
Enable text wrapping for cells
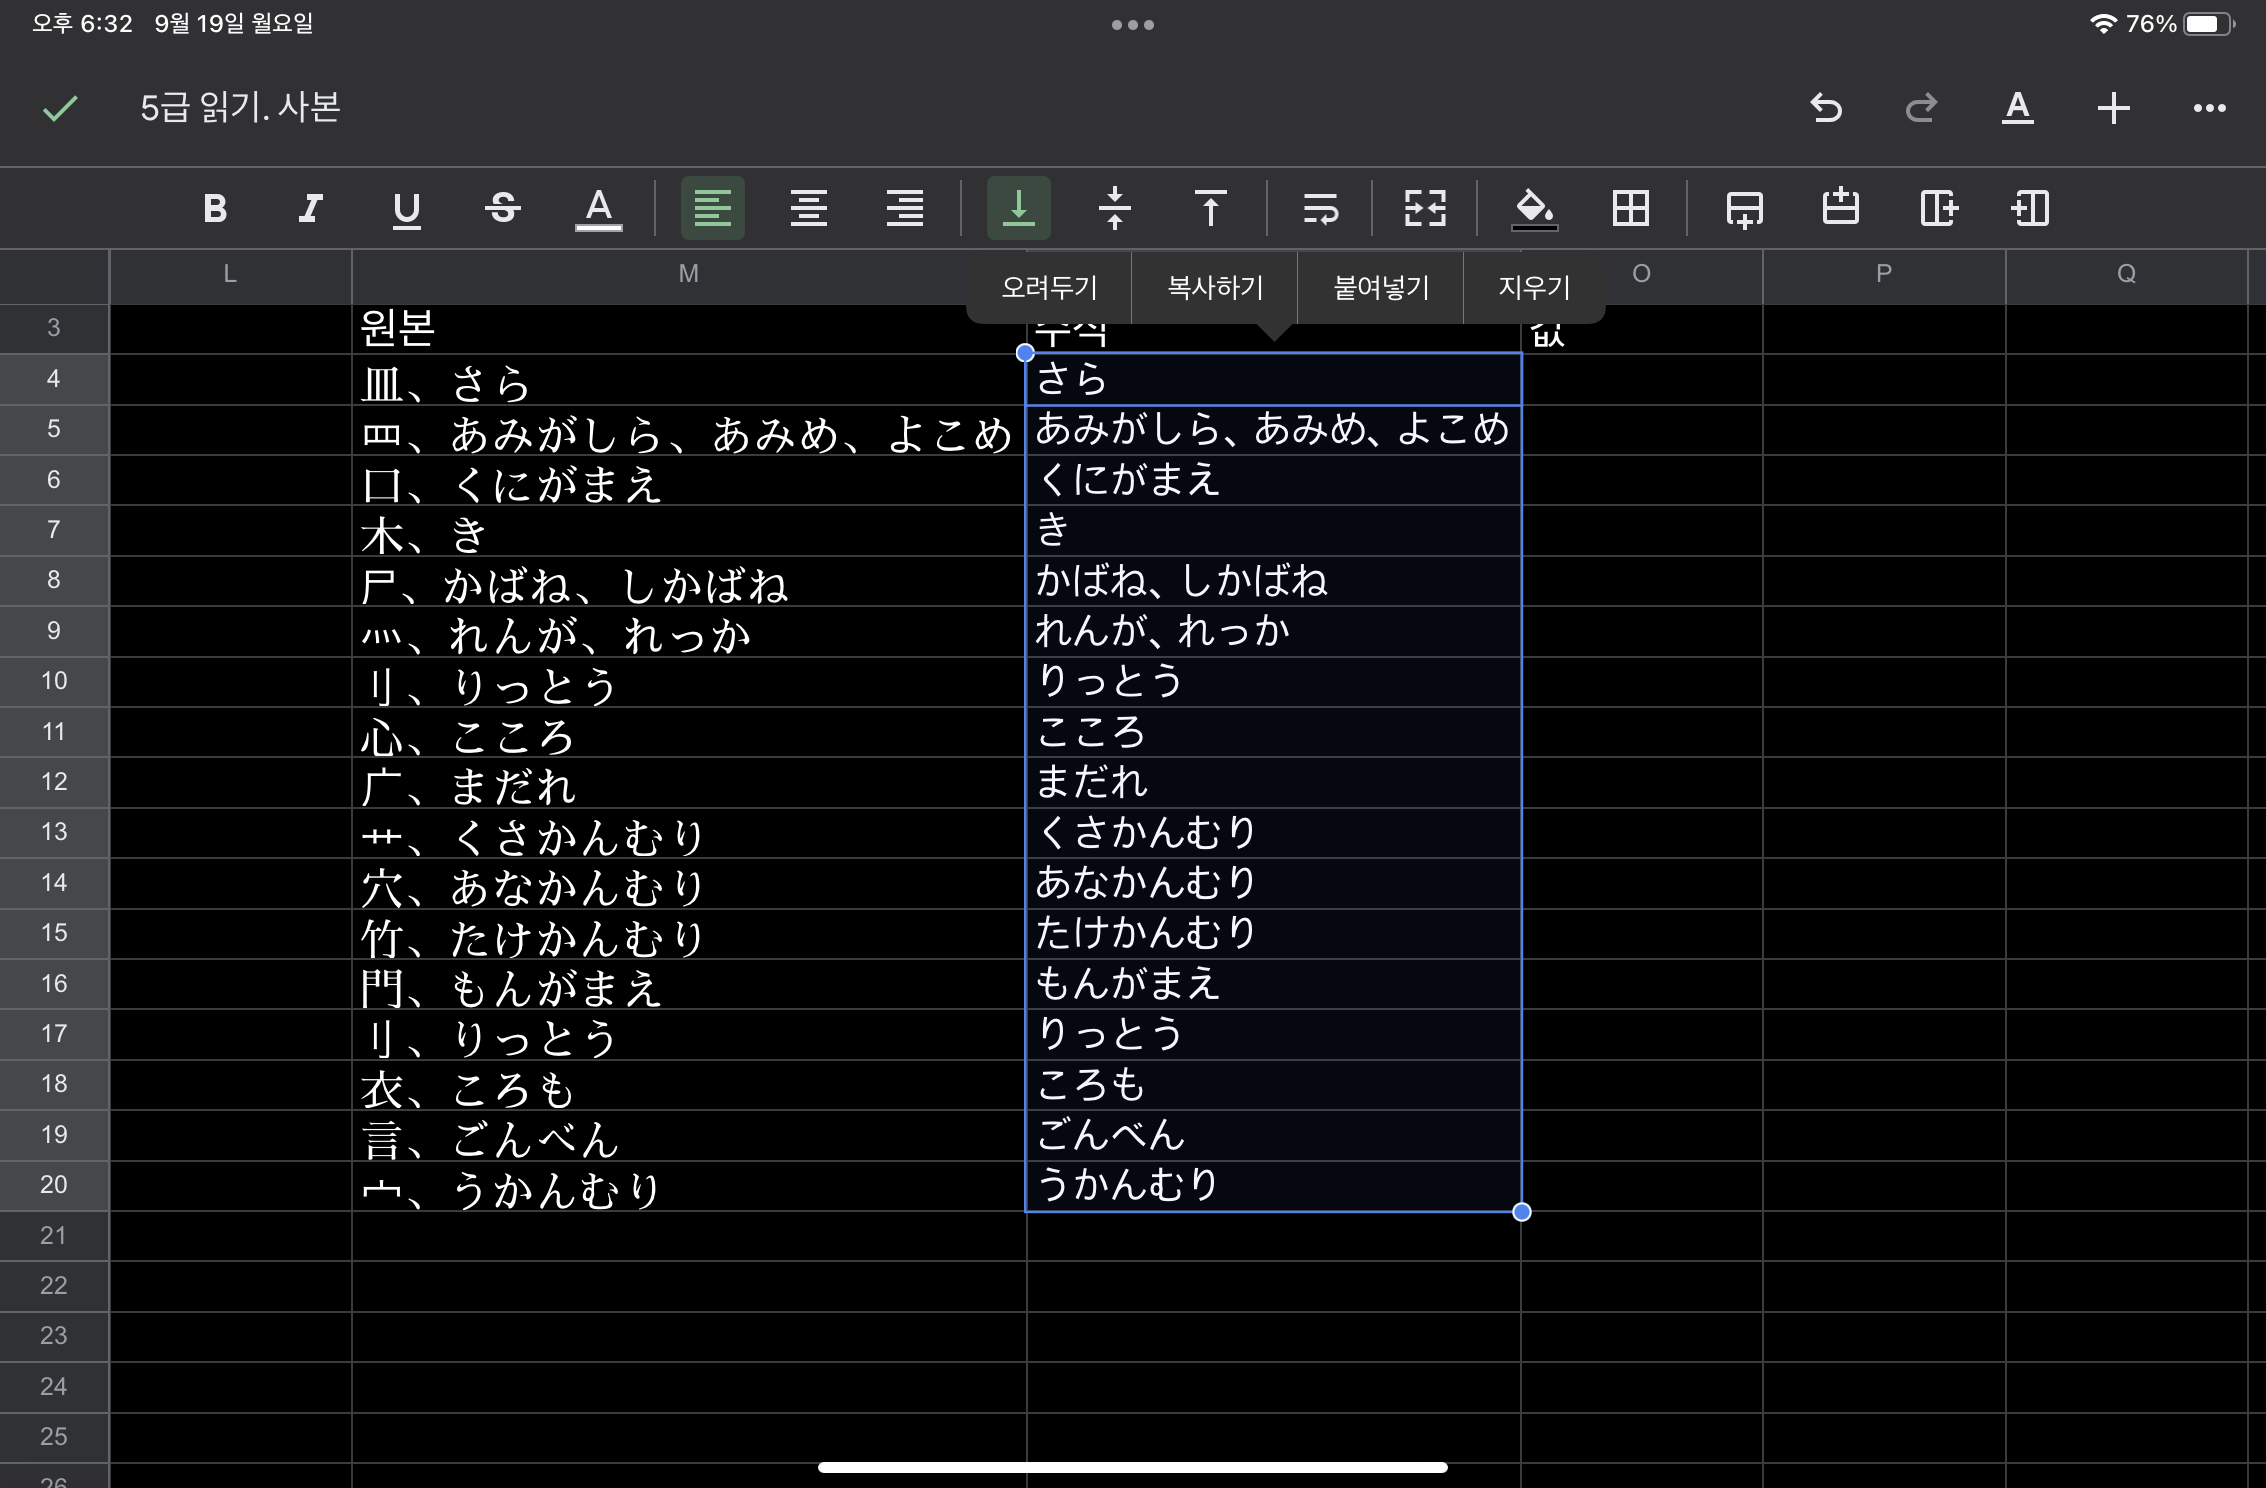pyautogui.click(x=1320, y=208)
